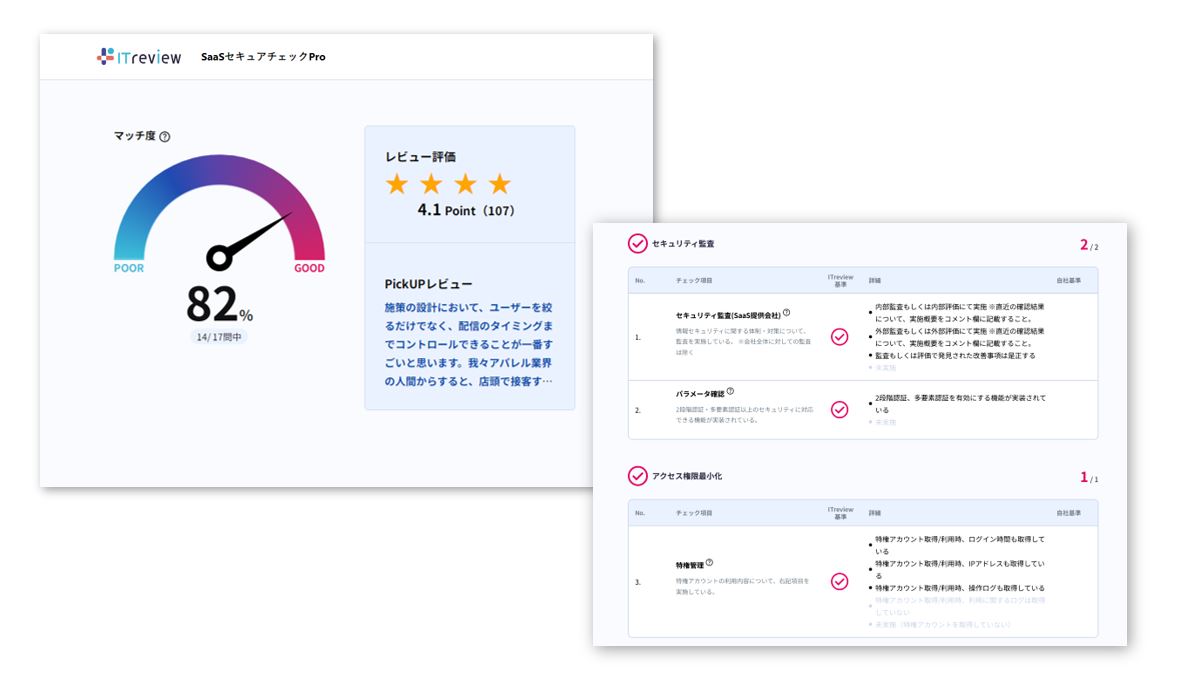Image resolution: width=1200 pixels, height=693 pixels.
Task: Click the セキュリティ監査(SaaS提供会社) item name
Action: [x=728, y=316]
